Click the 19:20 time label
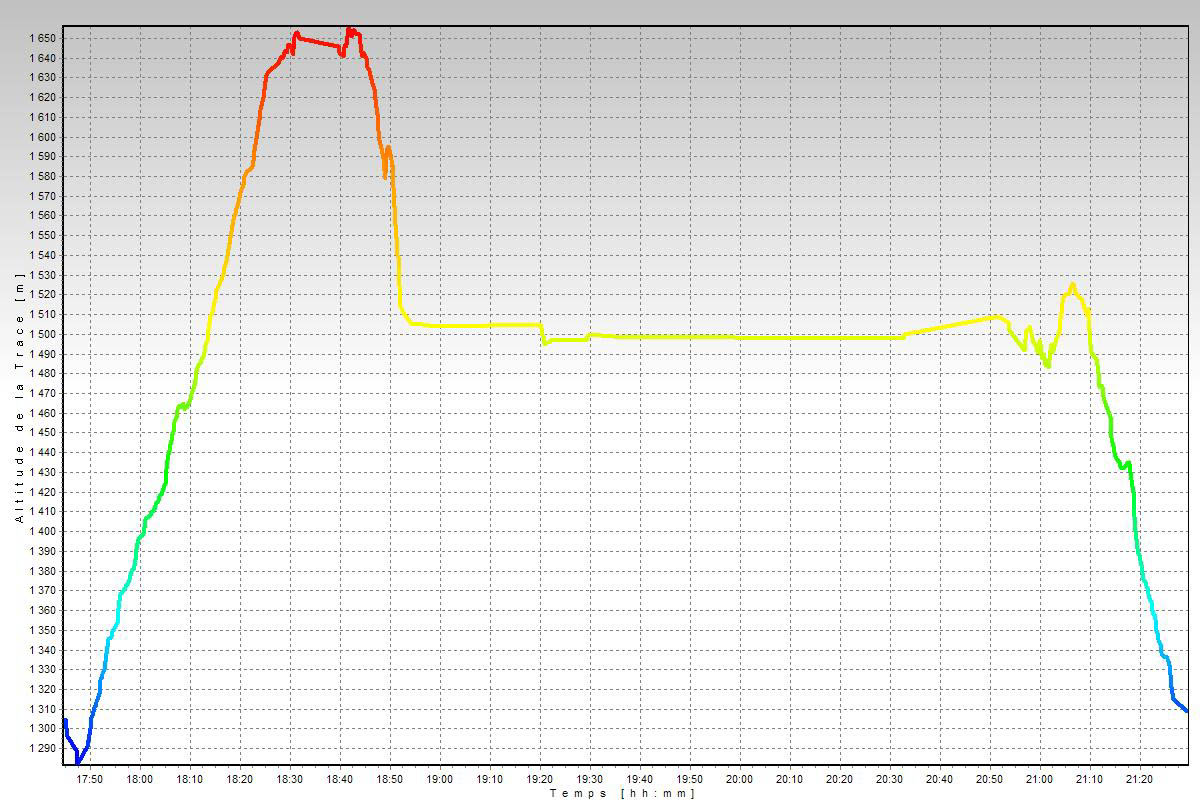 pos(540,779)
